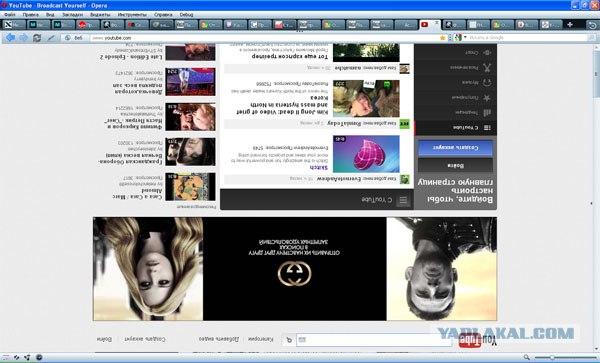Image resolution: width=600 pixels, height=363 pixels.
Task: Open the Популярное sidebar item with star icon
Action: click(x=456, y=98)
